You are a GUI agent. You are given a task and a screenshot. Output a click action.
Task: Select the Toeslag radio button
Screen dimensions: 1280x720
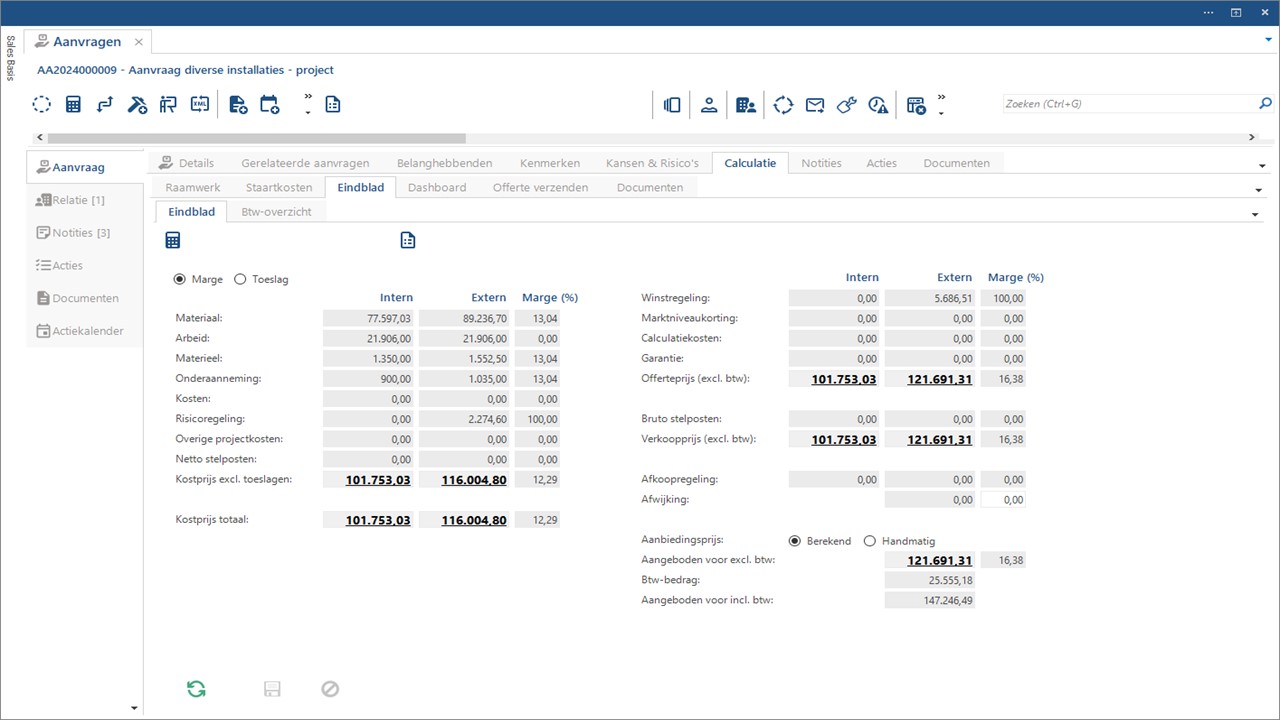pos(240,280)
